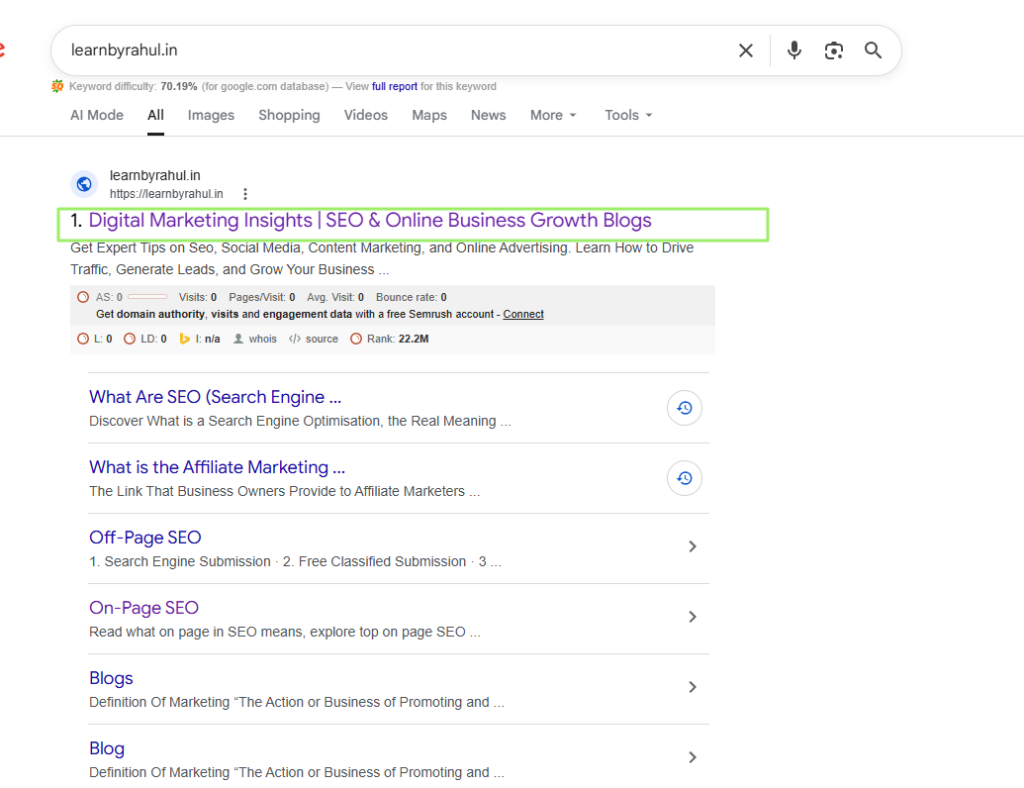
Task: Open history icon beside Affiliate Marketing result
Action: pos(684,478)
